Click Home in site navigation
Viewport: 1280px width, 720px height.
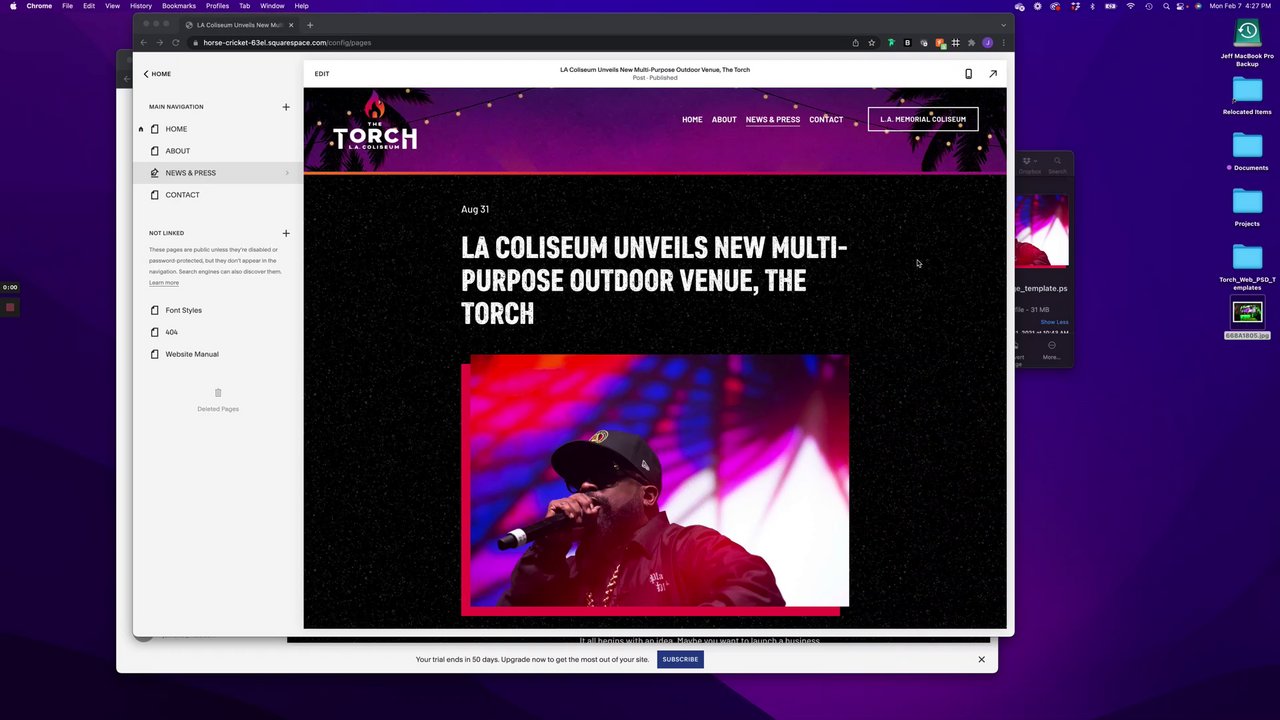692,120
